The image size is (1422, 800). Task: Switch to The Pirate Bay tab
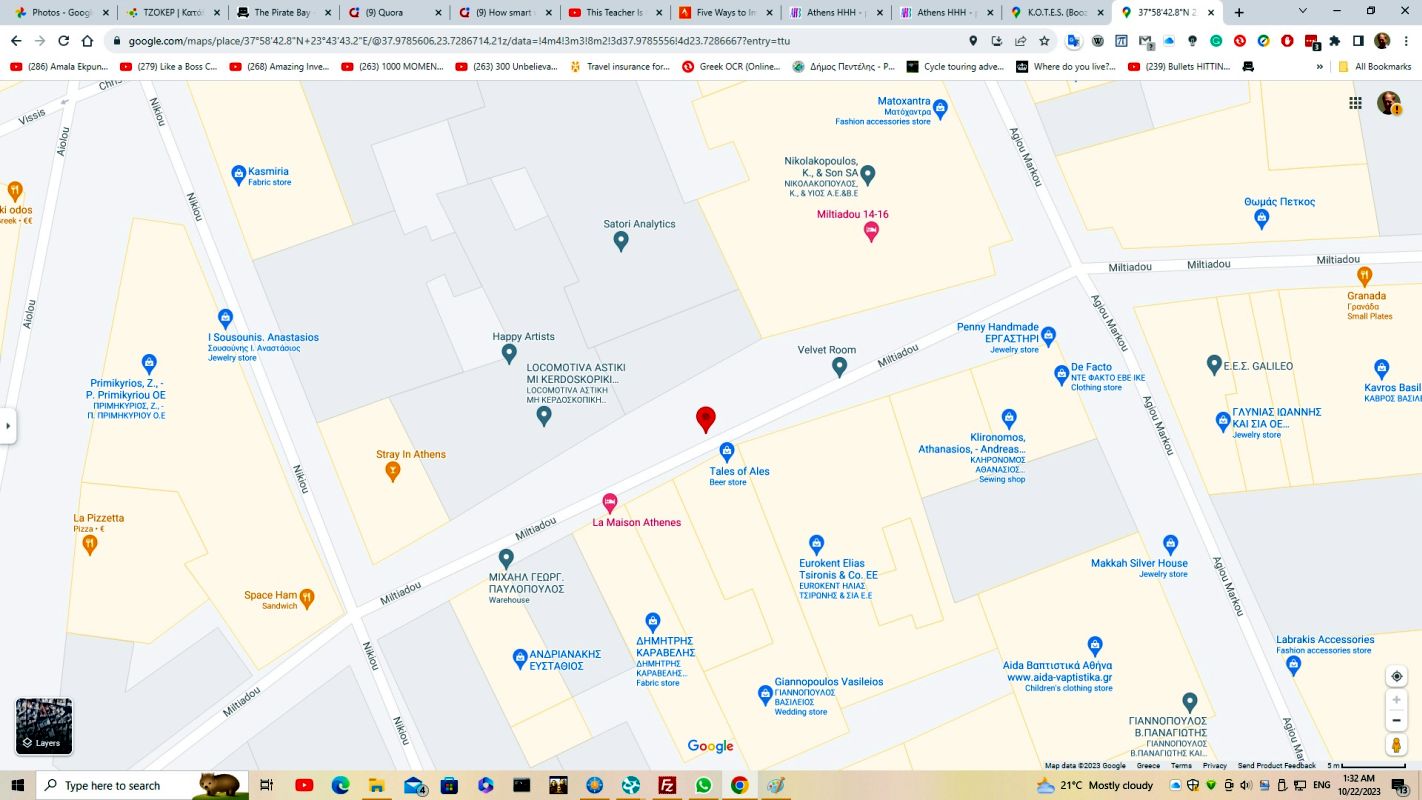[x=282, y=12]
